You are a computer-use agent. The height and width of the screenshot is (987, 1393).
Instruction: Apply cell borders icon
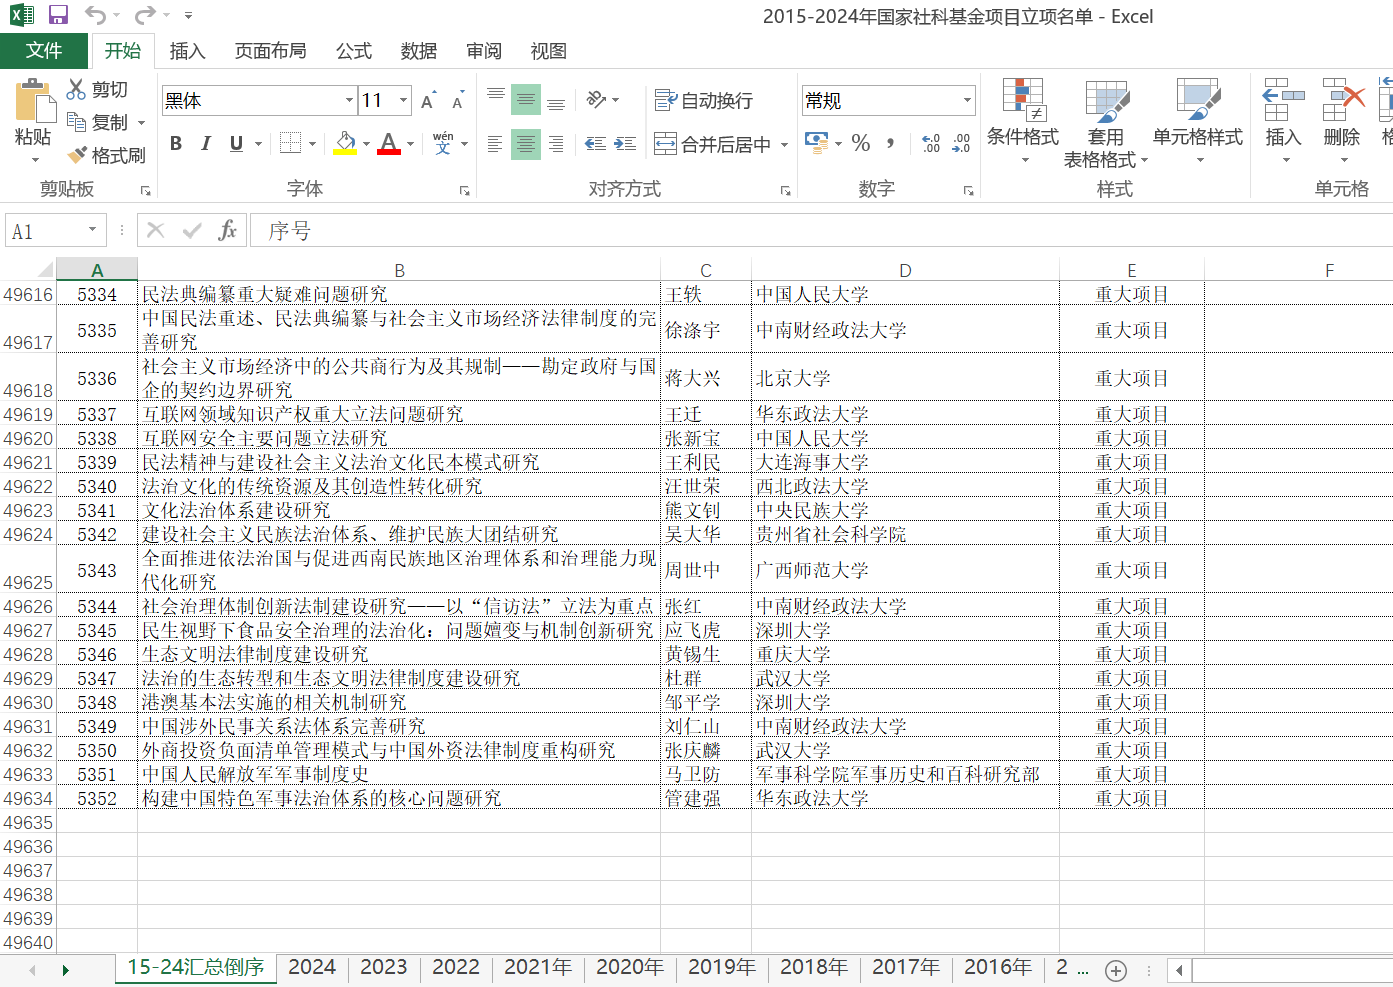[x=290, y=143]
